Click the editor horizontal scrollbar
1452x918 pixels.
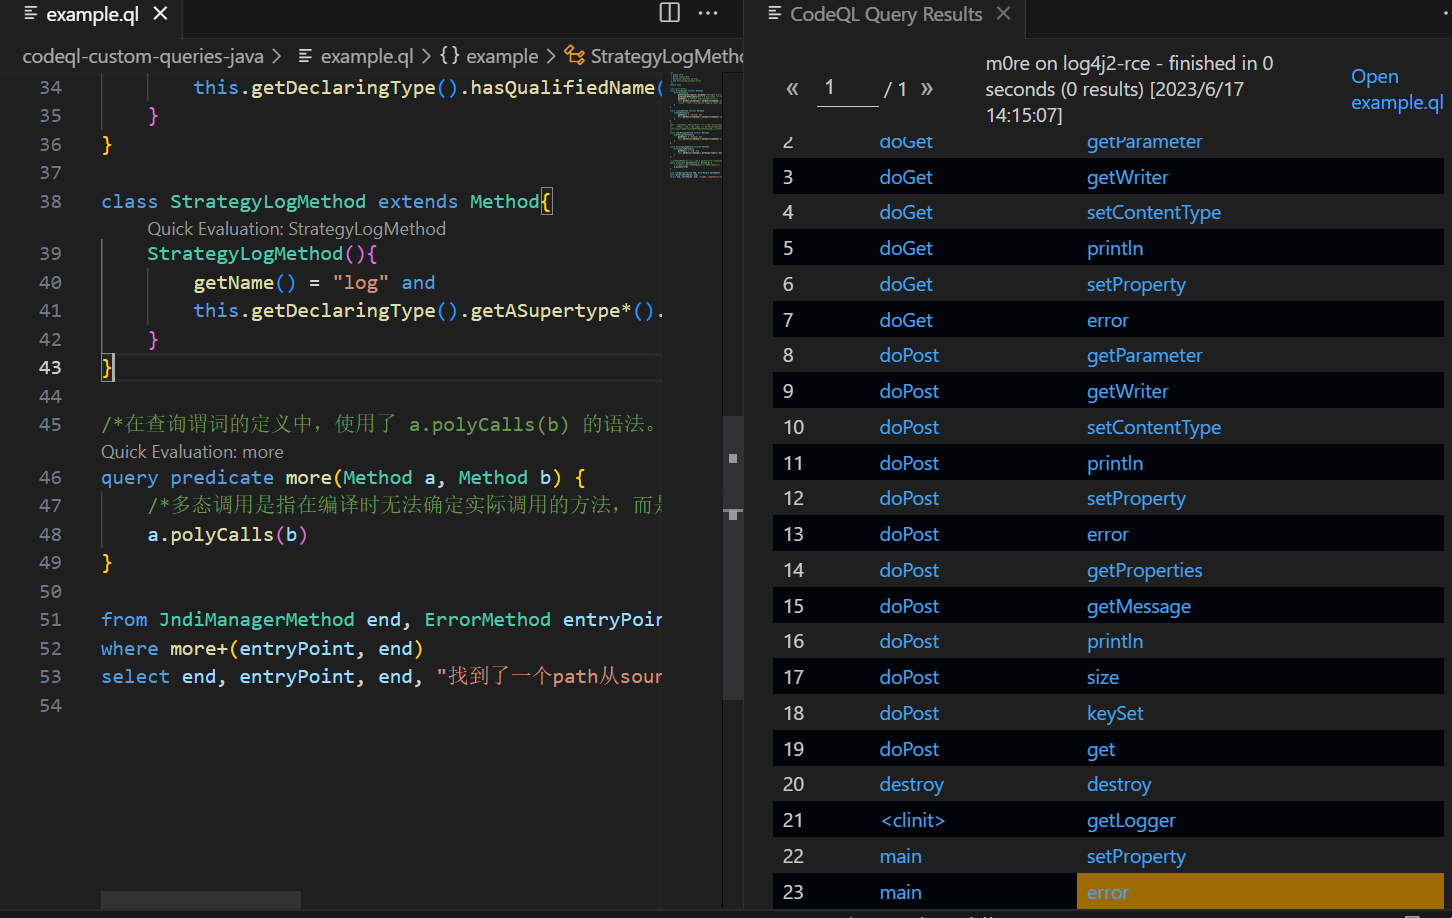point(200,899)
